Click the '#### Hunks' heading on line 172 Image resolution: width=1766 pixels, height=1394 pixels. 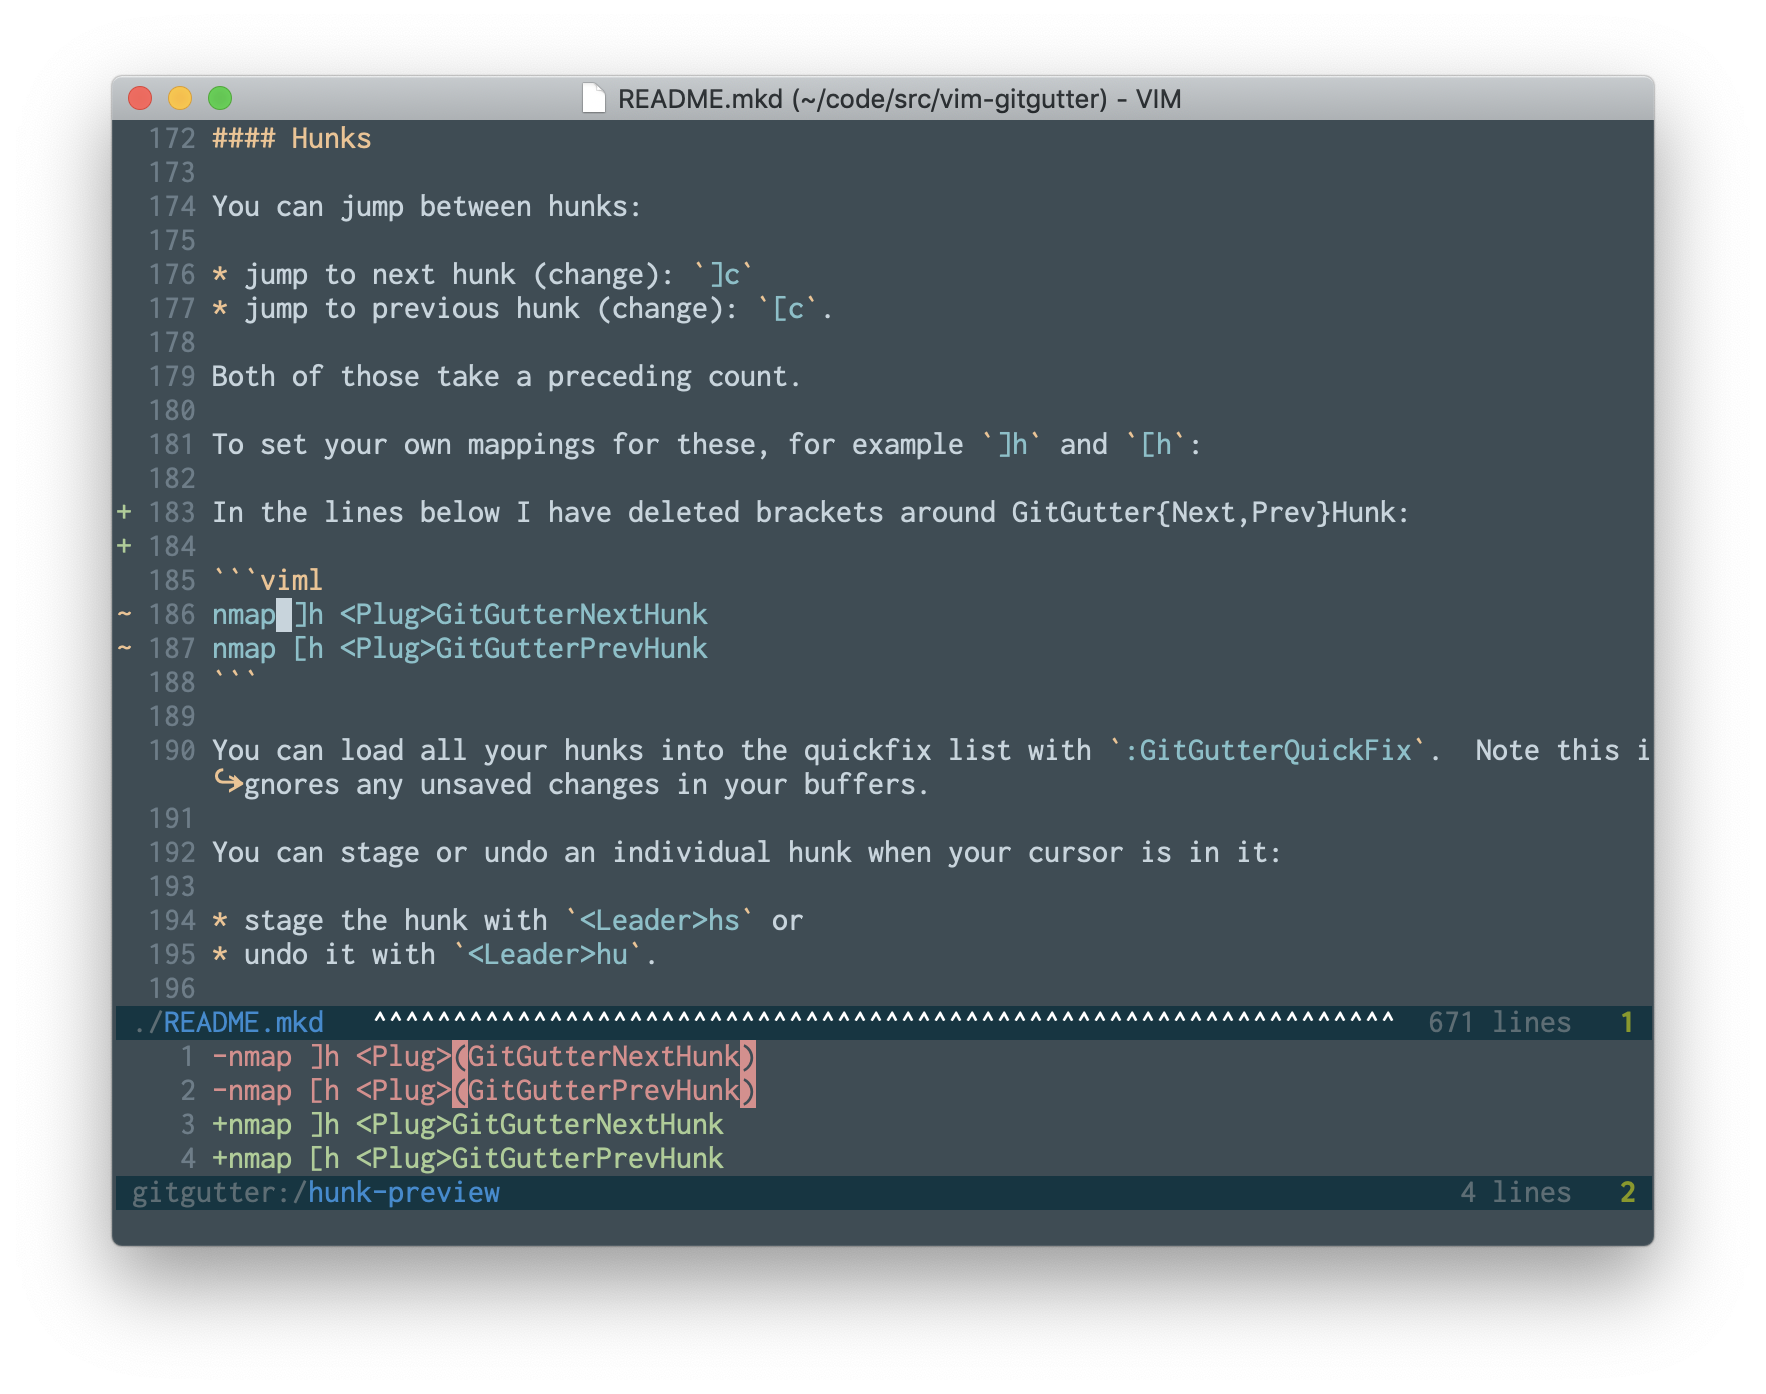pyautogui.click(x=290, y=138)
